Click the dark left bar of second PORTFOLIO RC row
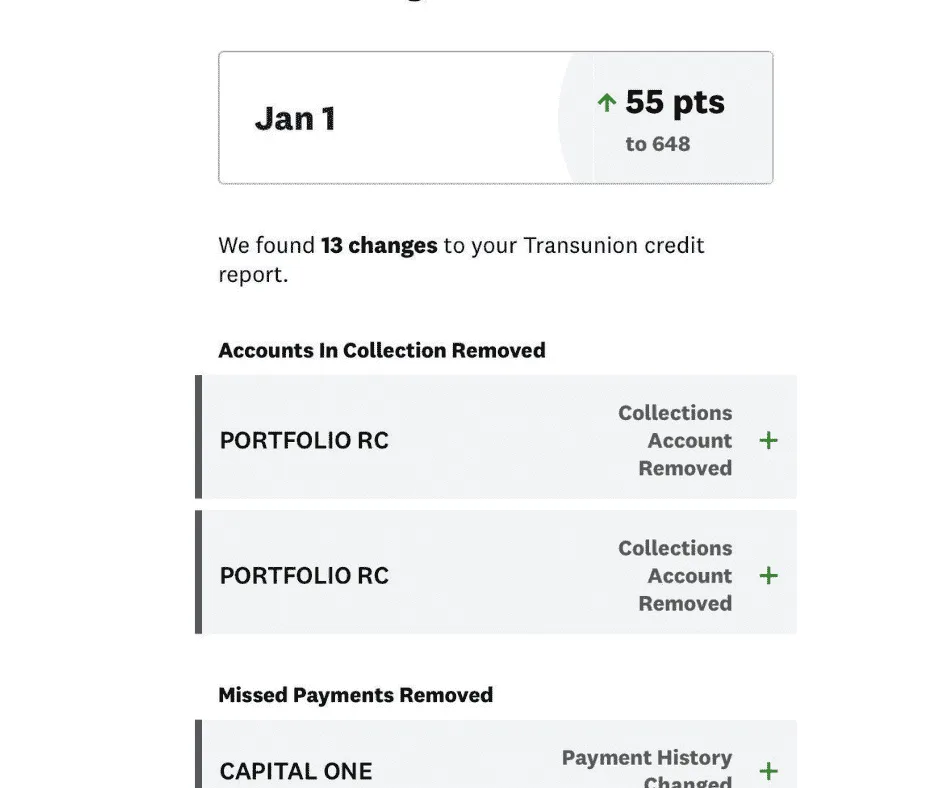Image resolution: width=940 pixels, height=788 pixels. click(x=199, y=572)
